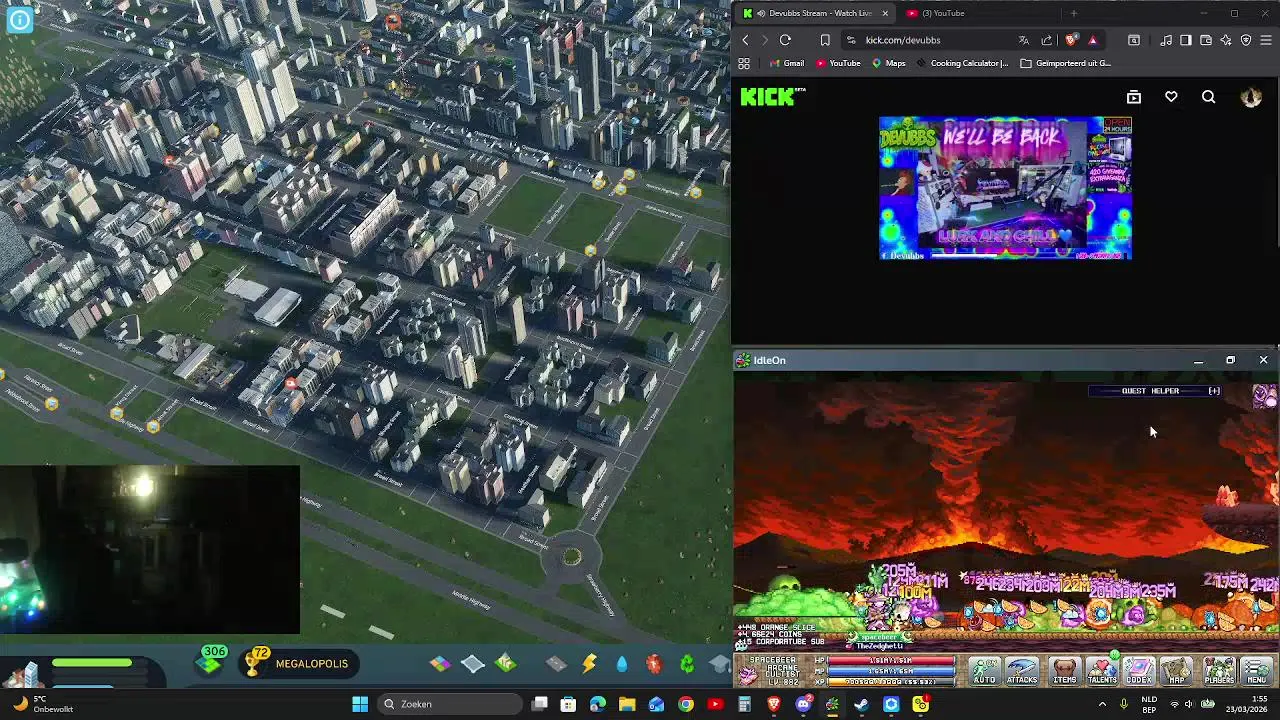Open the Brave Wallet icon
Screen dimensions: 1280x720
coord(1206,40)
